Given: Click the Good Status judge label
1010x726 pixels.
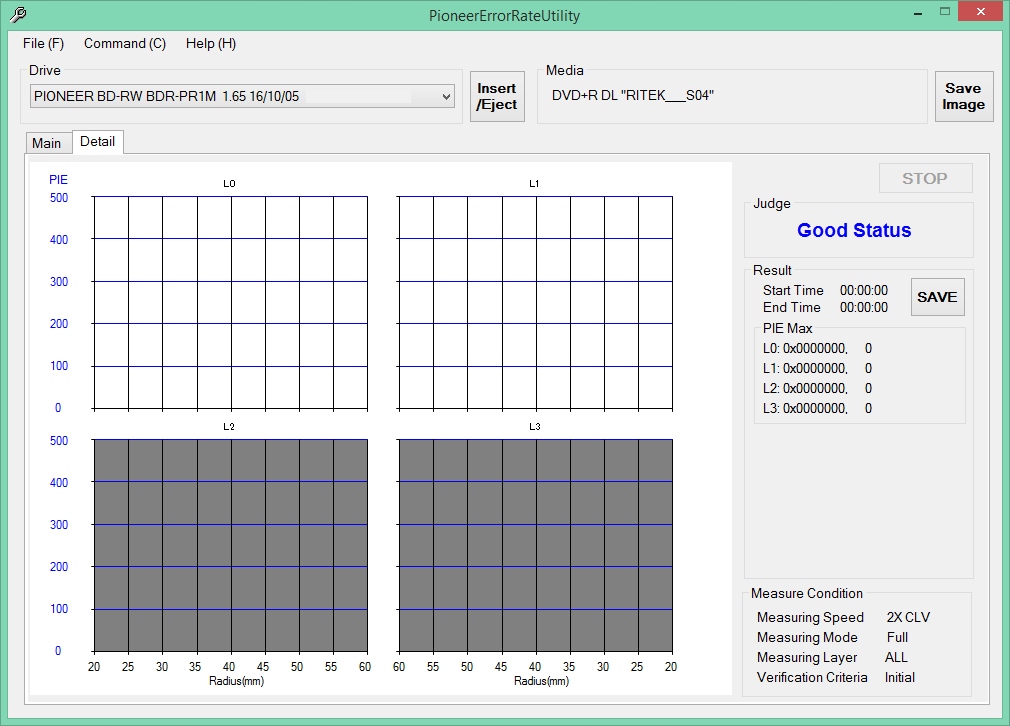Looking at the screenshot, I should tap(854, 231).
